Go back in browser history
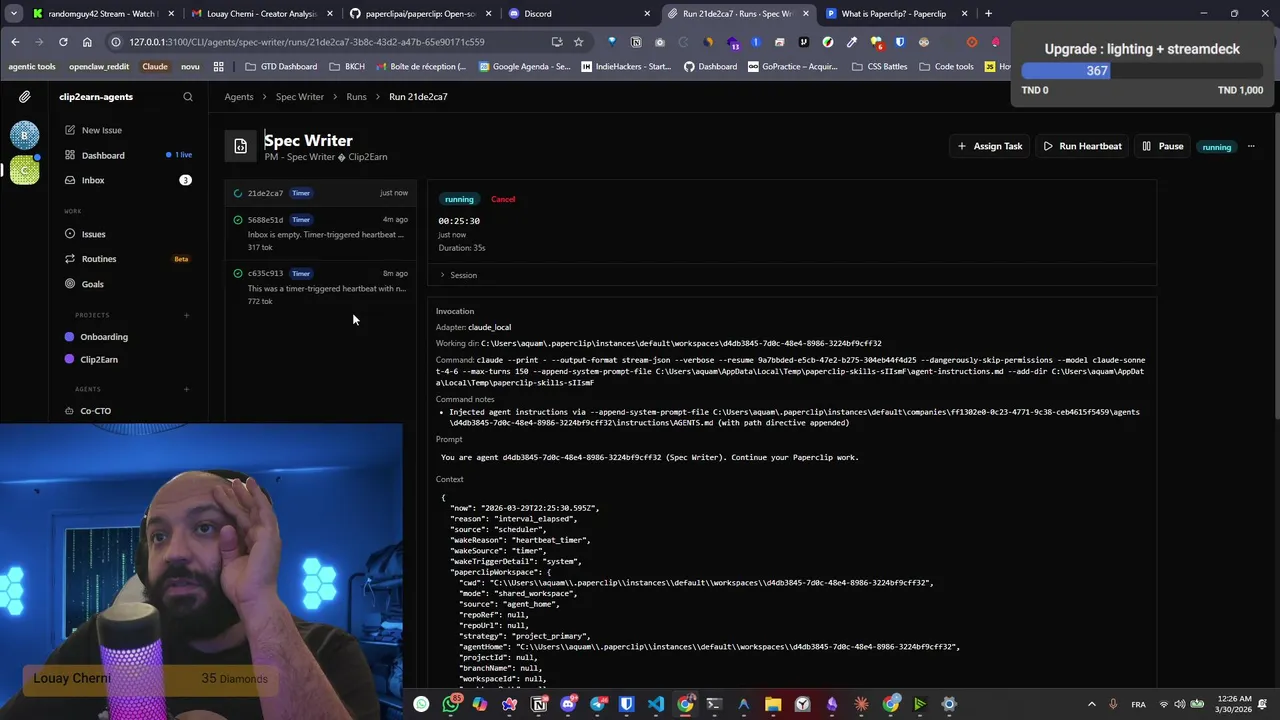This screenshot has height=720, width=1280. point(15,42)
